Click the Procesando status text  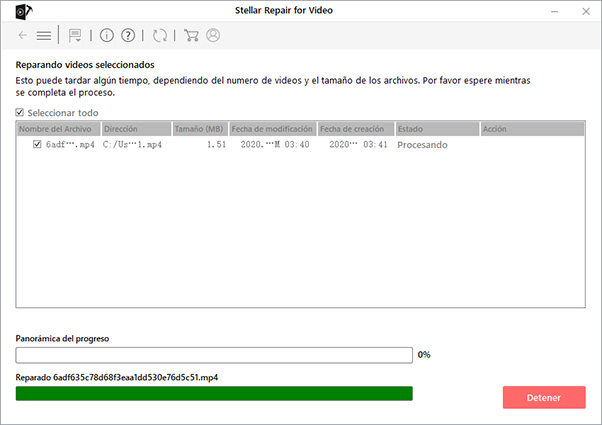(x=422, y=145)
